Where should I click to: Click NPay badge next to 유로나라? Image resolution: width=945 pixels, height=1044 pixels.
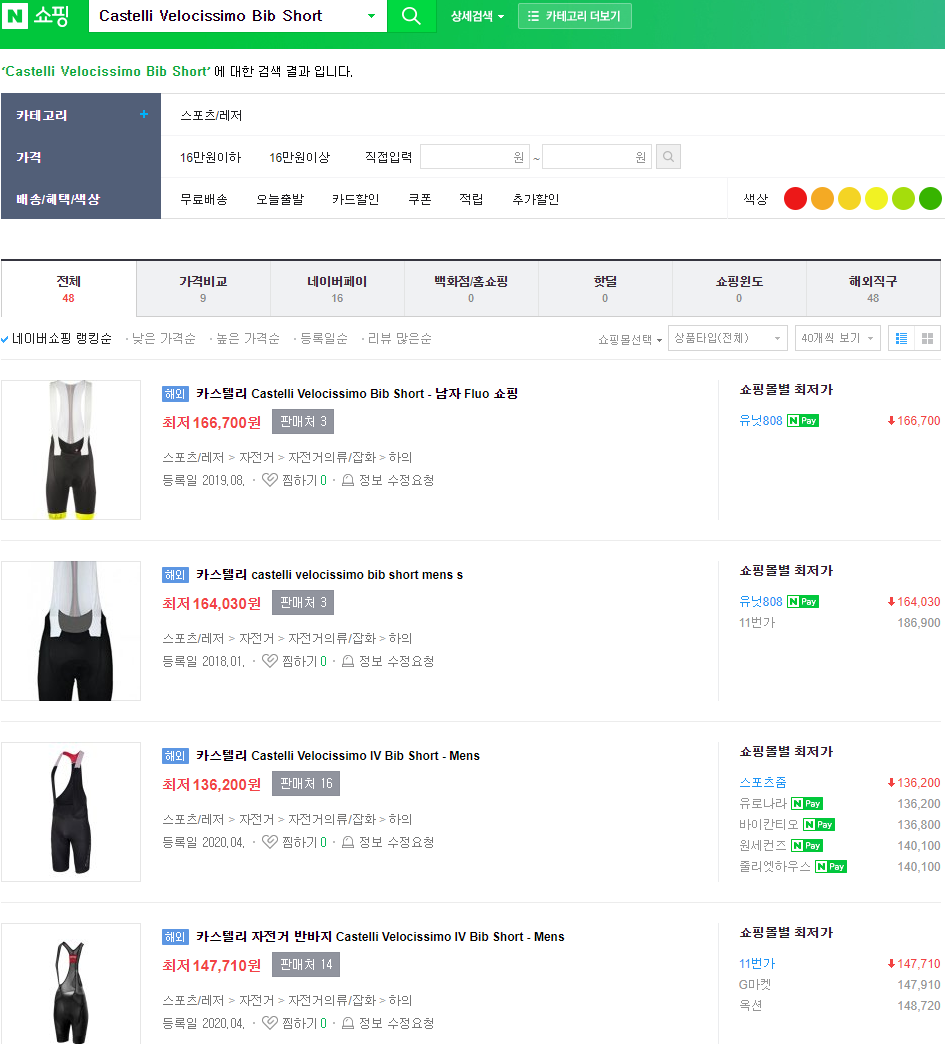pyautogui.click(x=807, y=804)
